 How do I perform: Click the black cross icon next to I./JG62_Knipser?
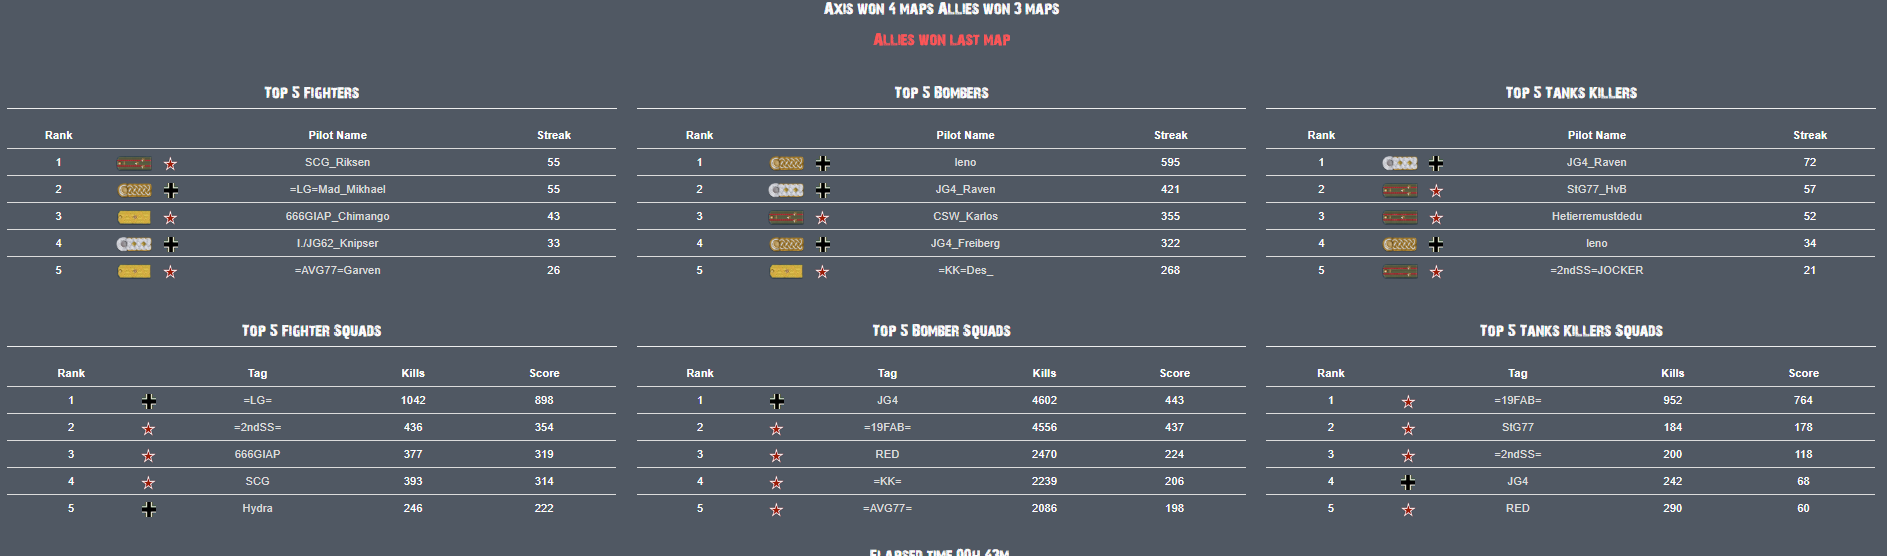[x=171, y=244]
